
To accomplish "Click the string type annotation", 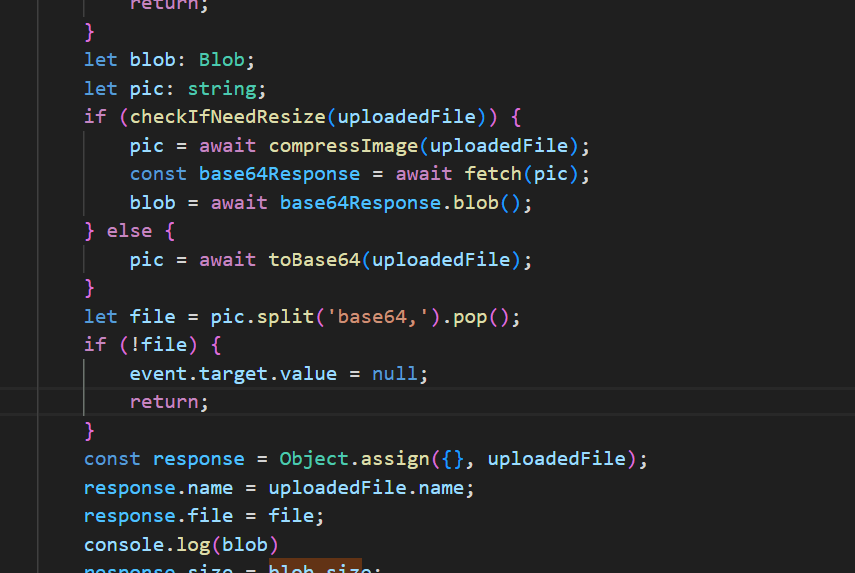I will pyautogui.click(x=227, y=88).
